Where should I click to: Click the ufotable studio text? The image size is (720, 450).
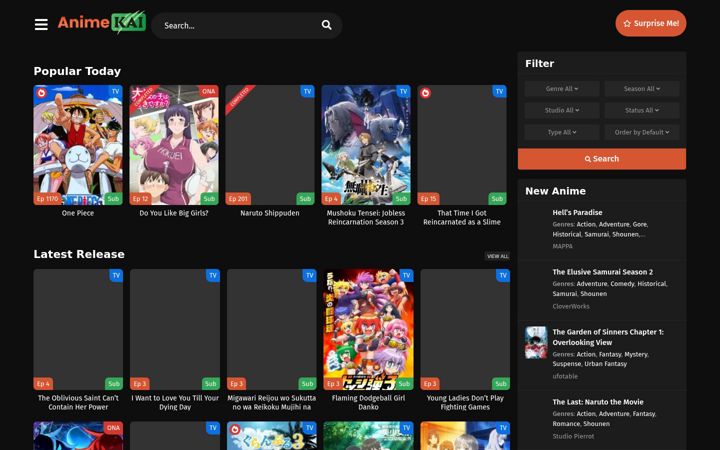point(565,376)
